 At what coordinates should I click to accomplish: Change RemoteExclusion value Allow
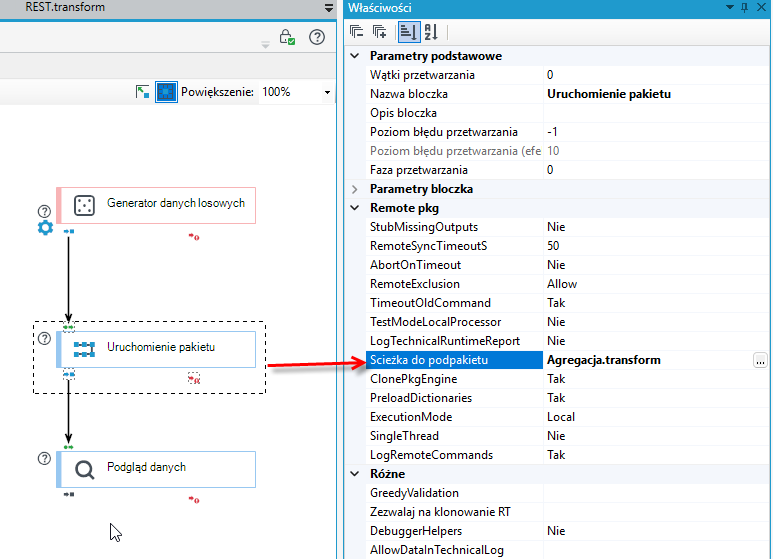tap(656, 284)
